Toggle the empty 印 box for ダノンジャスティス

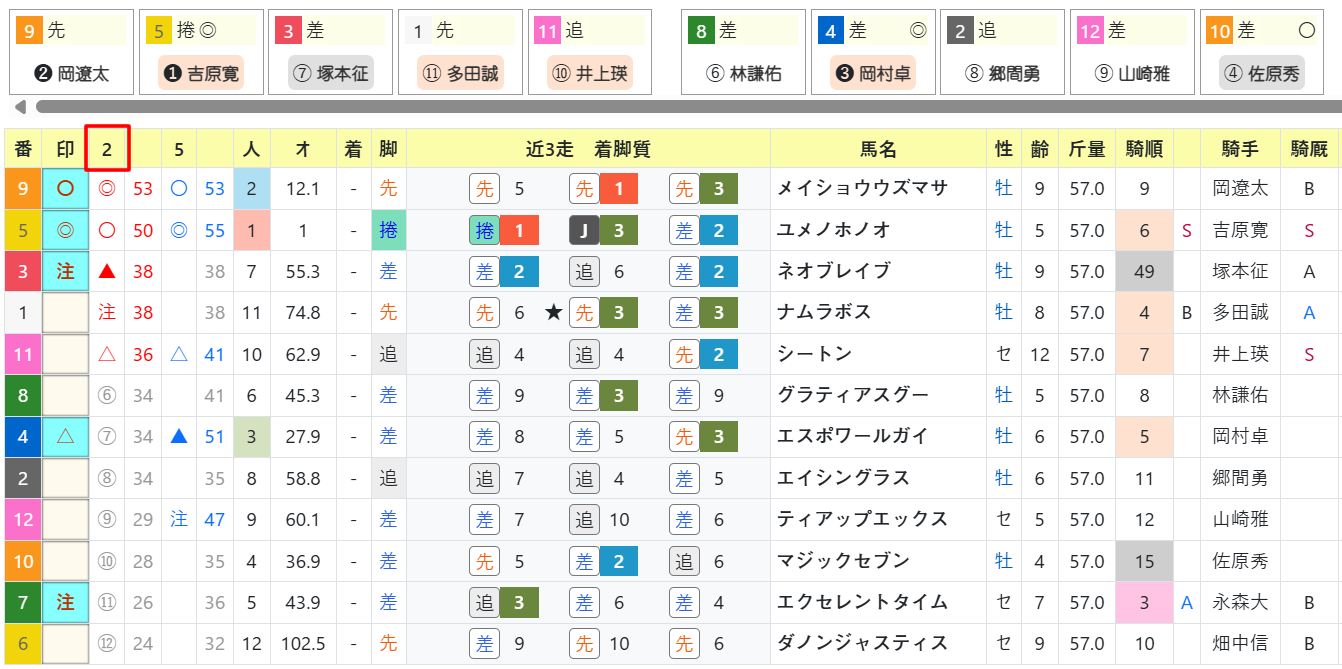click(65, 644)
